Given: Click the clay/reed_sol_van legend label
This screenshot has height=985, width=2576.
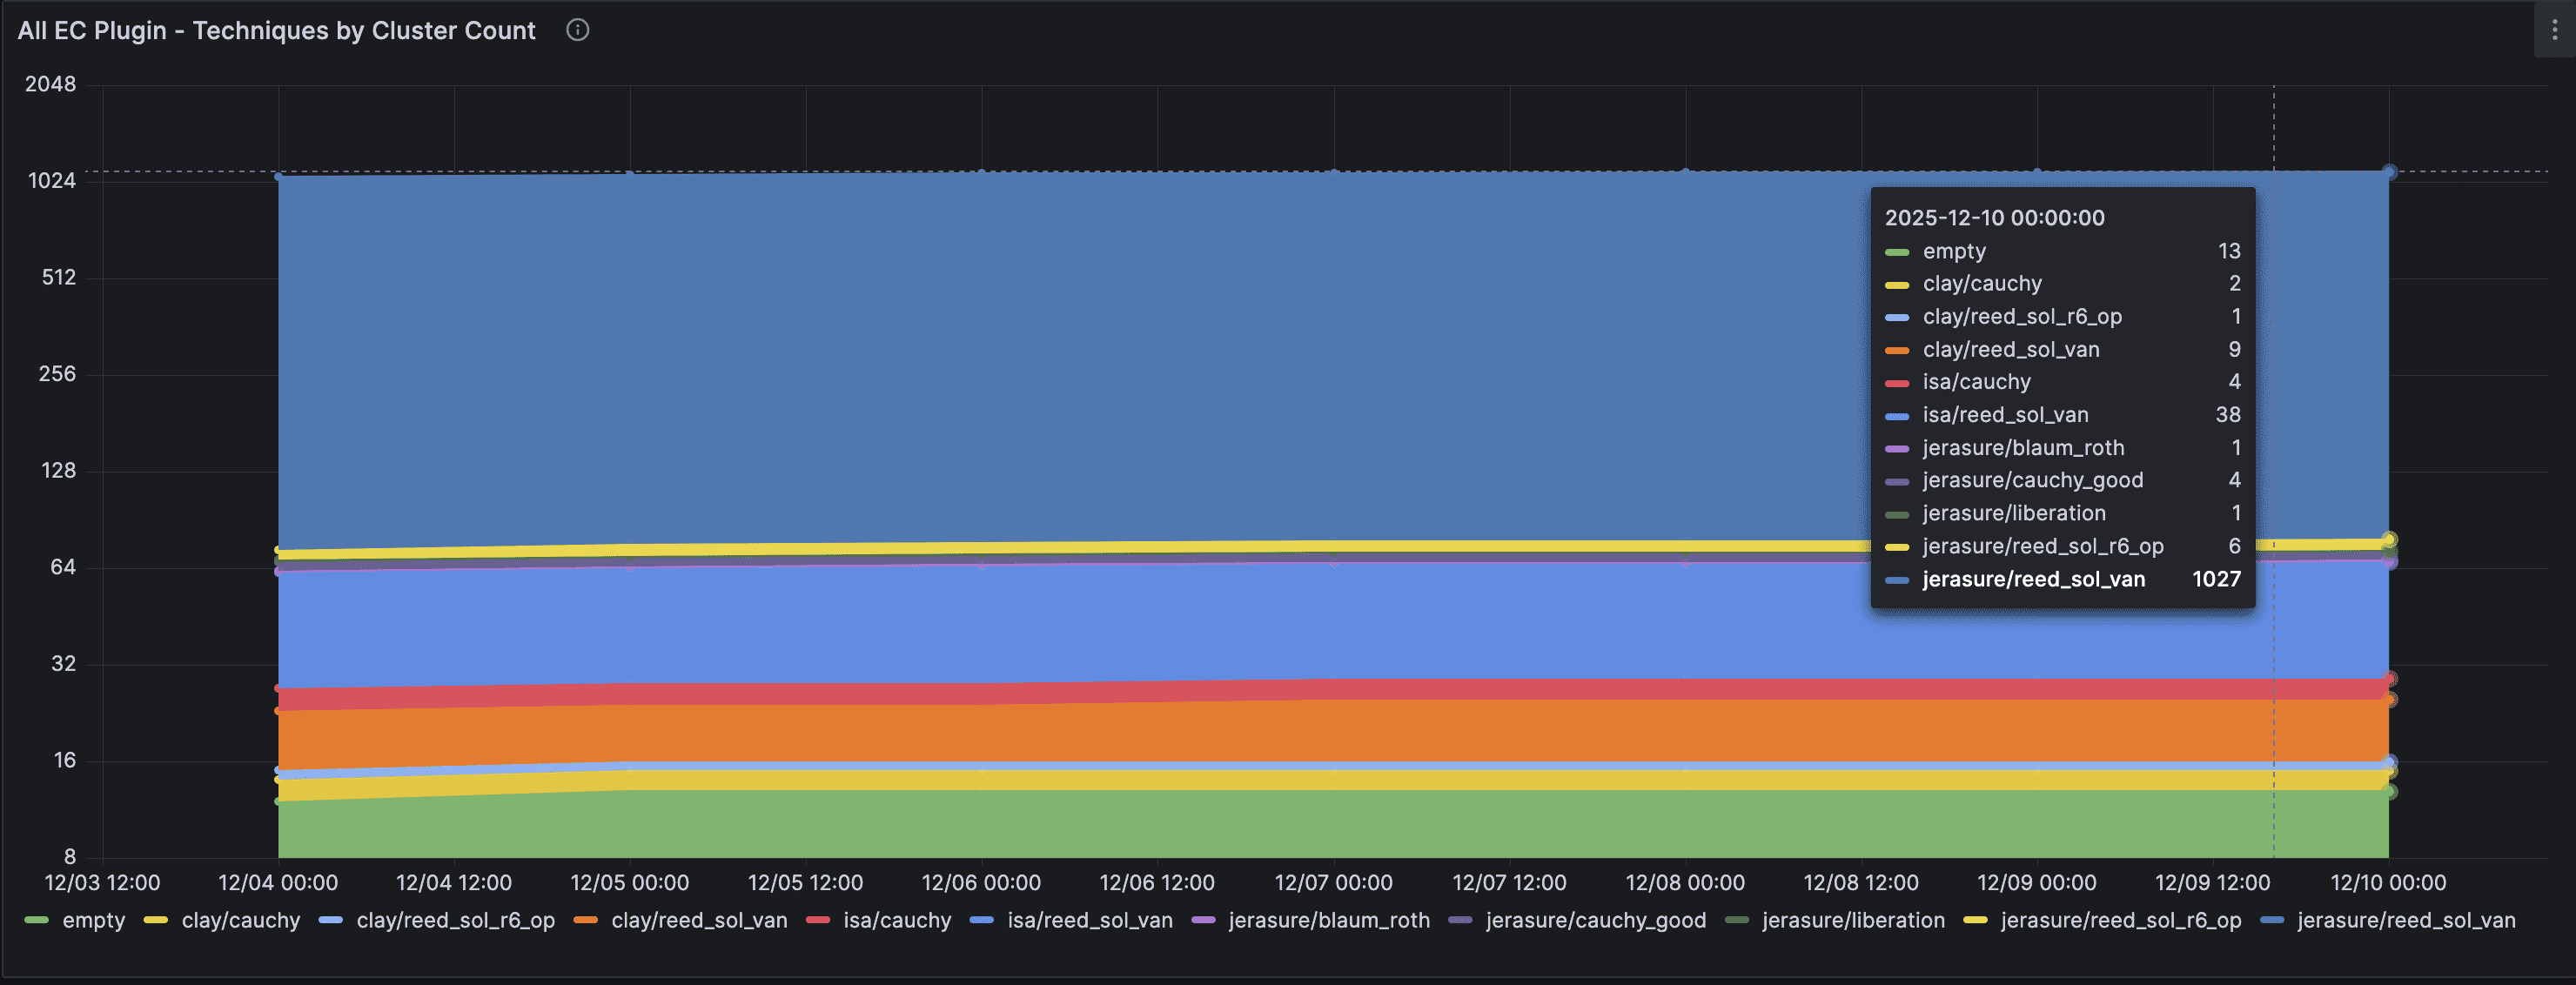Looking at the screenshot, I should (x=699, y=920).
